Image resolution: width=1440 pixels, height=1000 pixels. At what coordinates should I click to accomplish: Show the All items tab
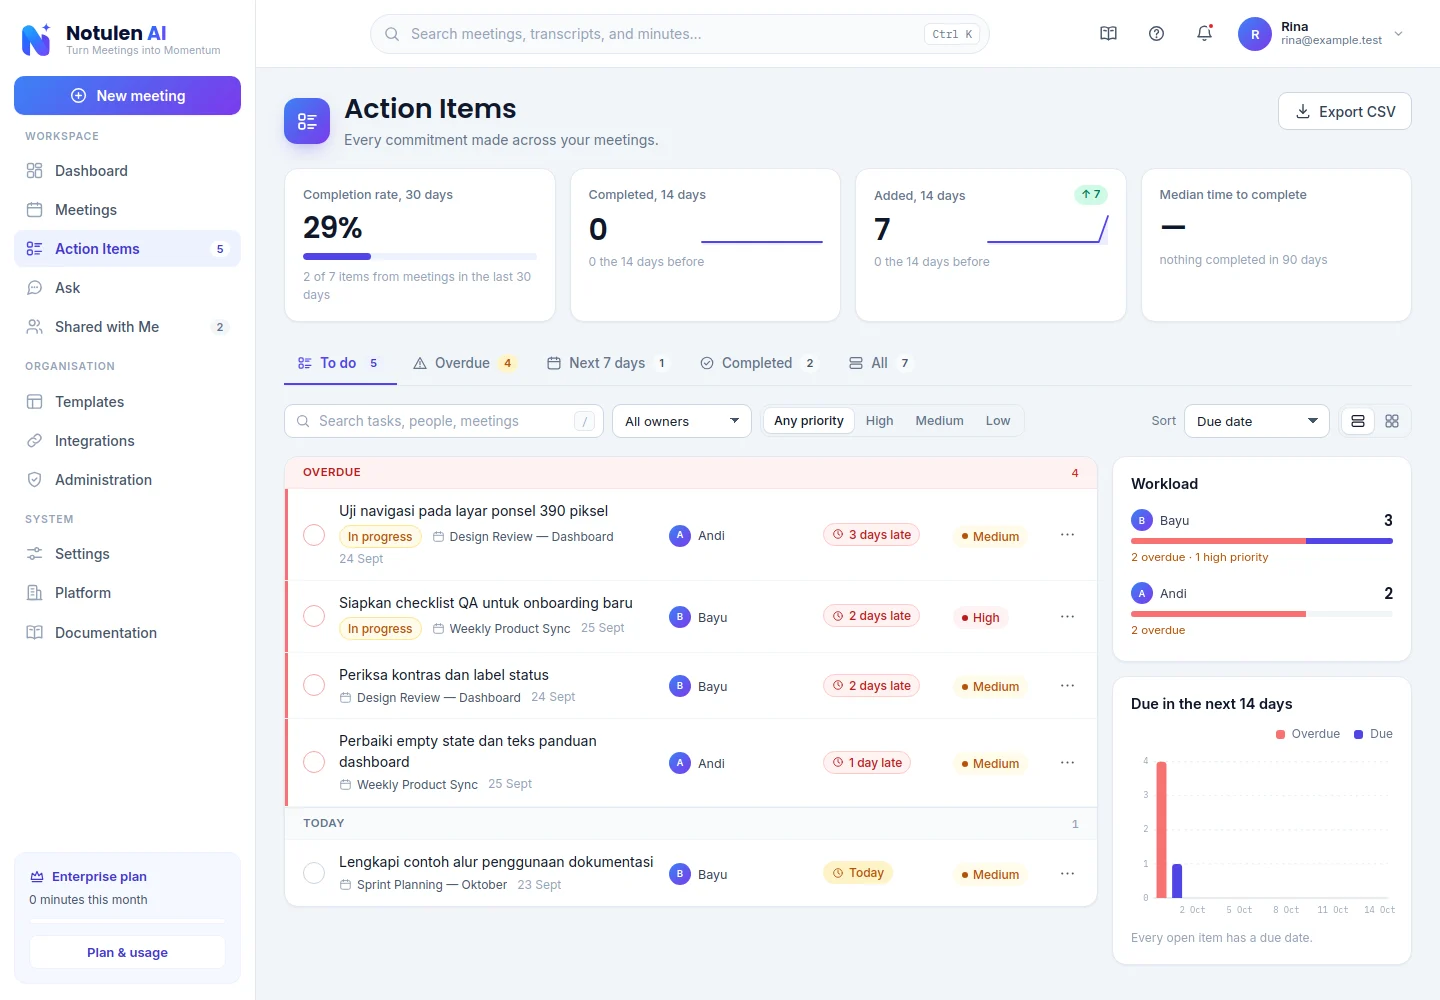[880, 363]
